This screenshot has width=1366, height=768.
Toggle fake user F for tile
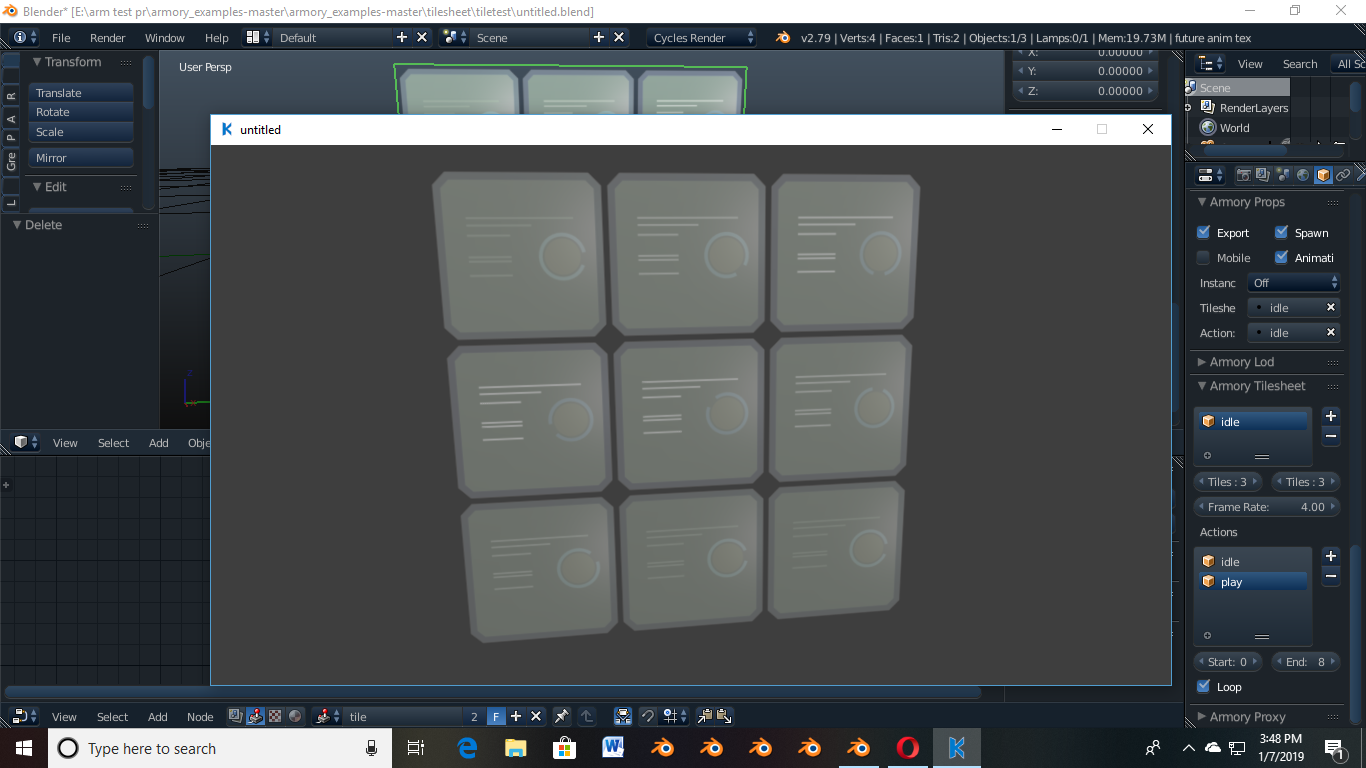496,716
